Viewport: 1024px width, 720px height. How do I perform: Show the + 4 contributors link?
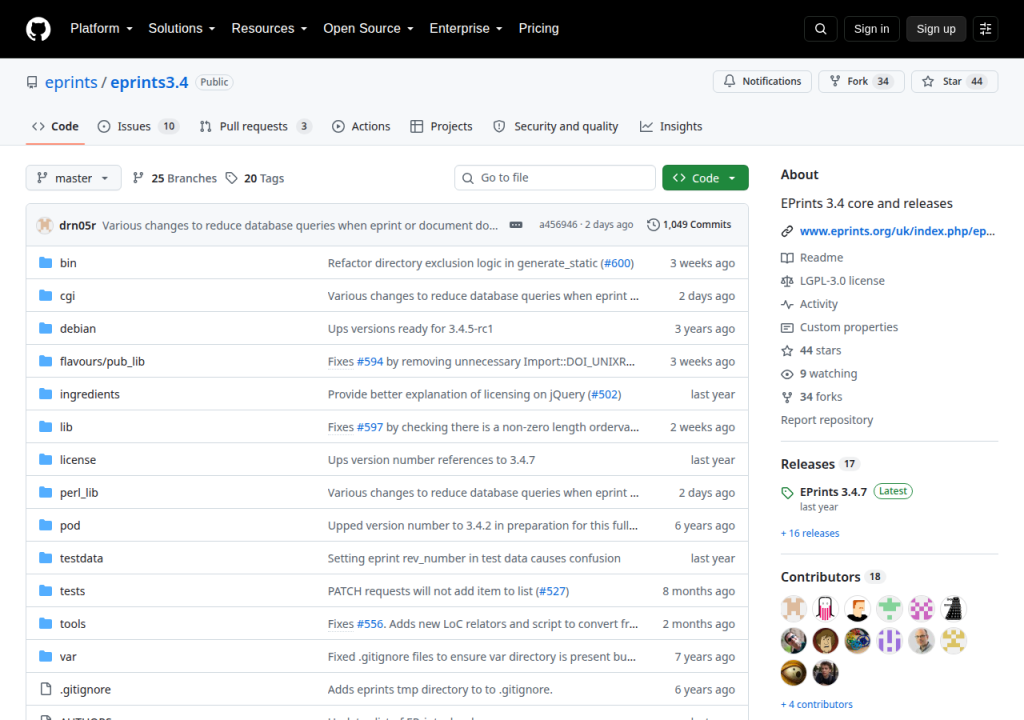pyautogui.click(x=816, y=704)
